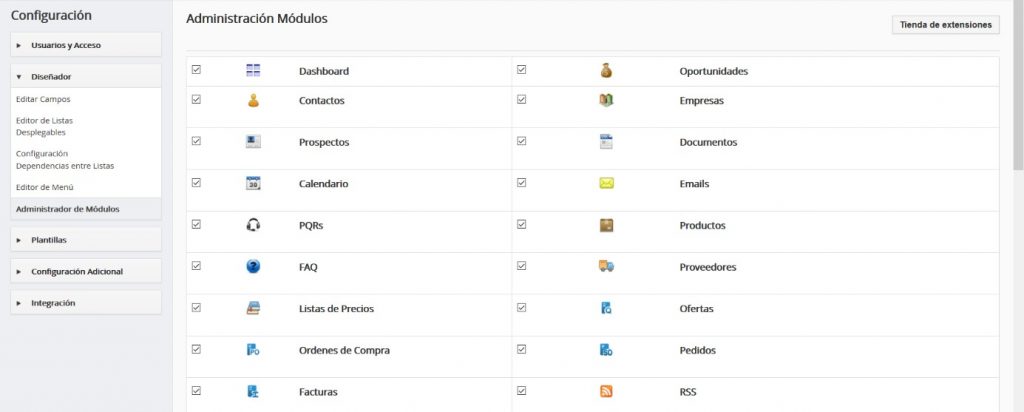Toggle the Productos module checkbox
This screenshot has width=1024, height=412.
tap(522, 224)
